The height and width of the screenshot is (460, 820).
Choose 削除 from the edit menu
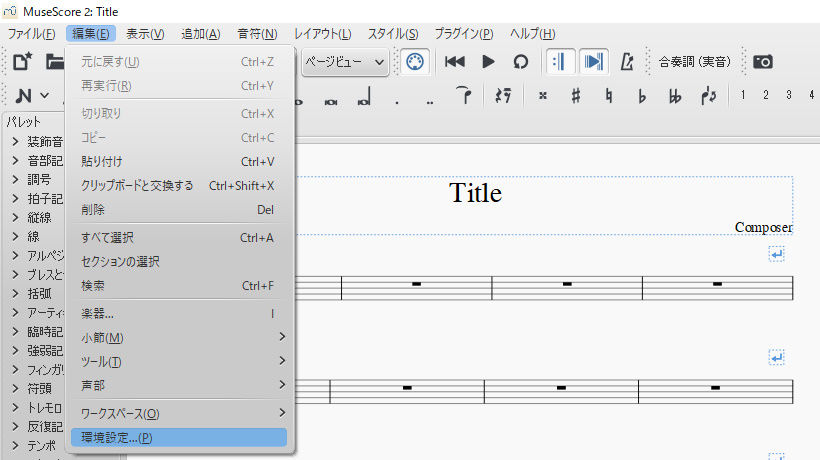pos(178,210)
